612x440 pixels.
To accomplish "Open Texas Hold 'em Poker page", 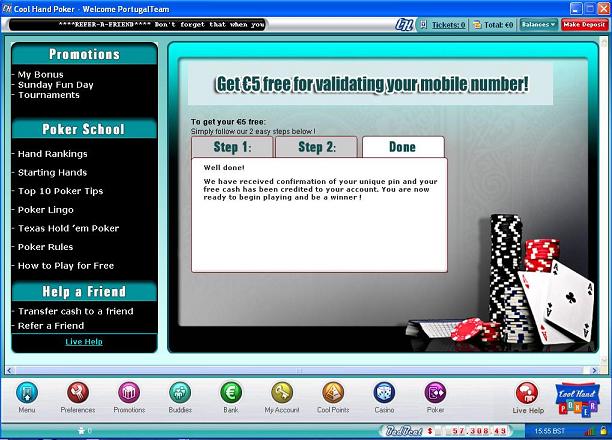I will pyautogui.click(x=68, y=228).
